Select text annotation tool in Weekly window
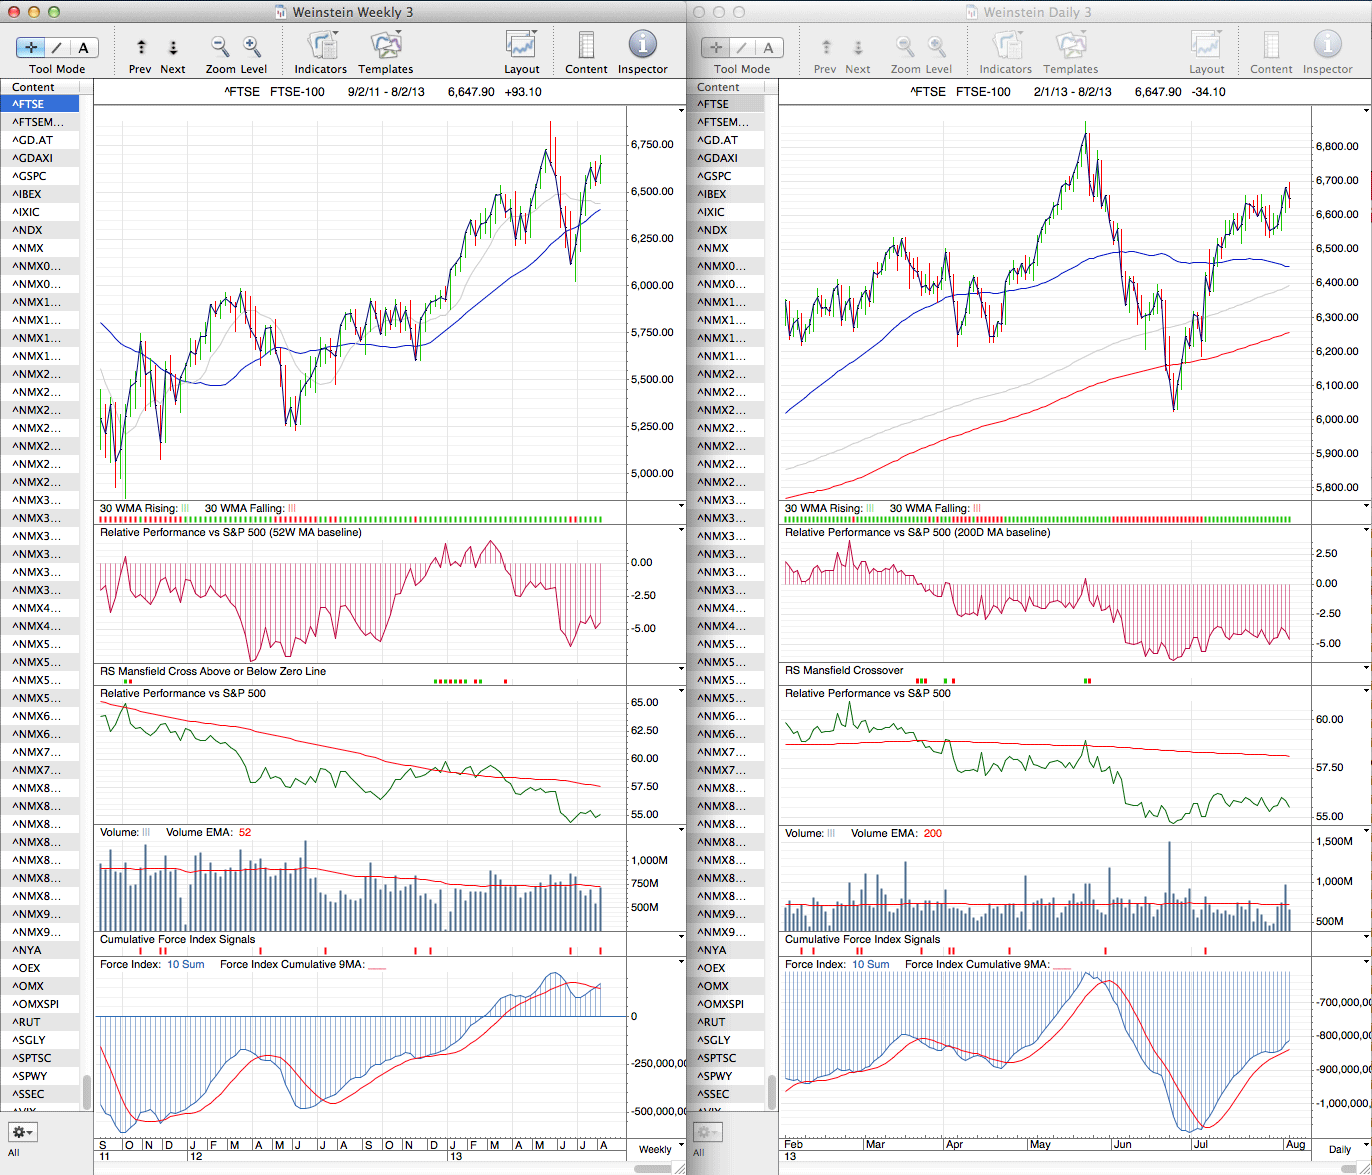Image resolution: width=1372 pixels, height=1175 pixels. [83, 48]
